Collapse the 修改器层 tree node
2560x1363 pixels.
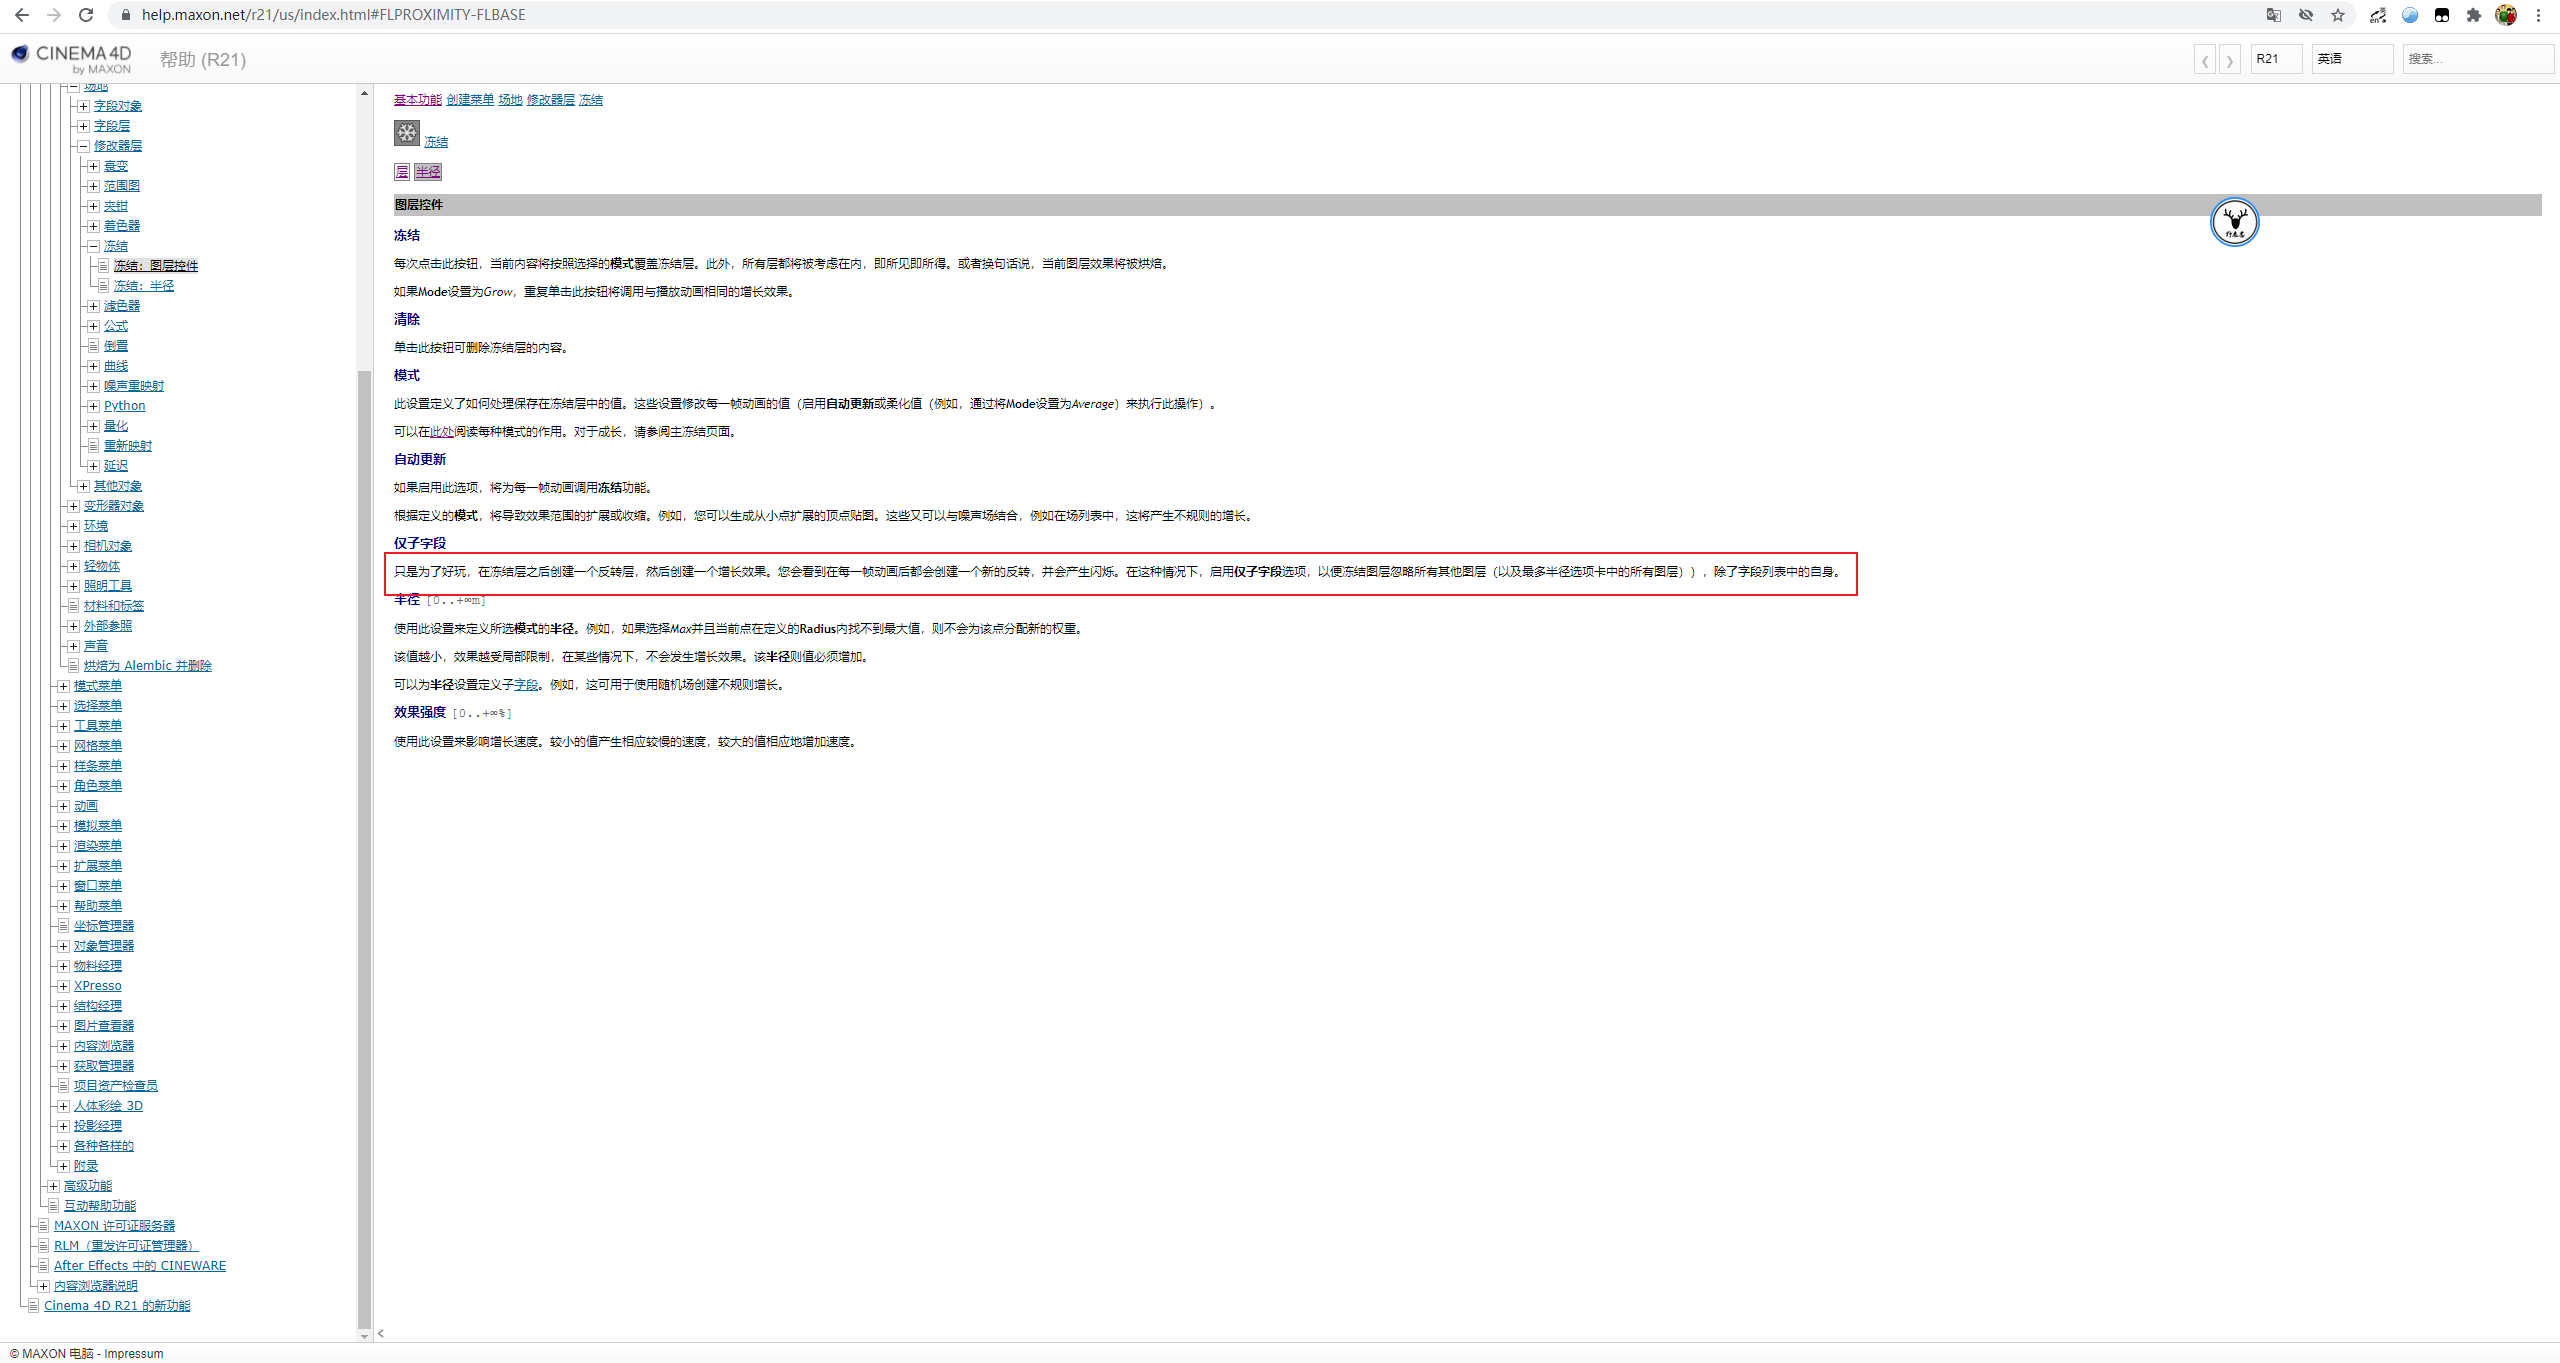(x=83, y=146)
